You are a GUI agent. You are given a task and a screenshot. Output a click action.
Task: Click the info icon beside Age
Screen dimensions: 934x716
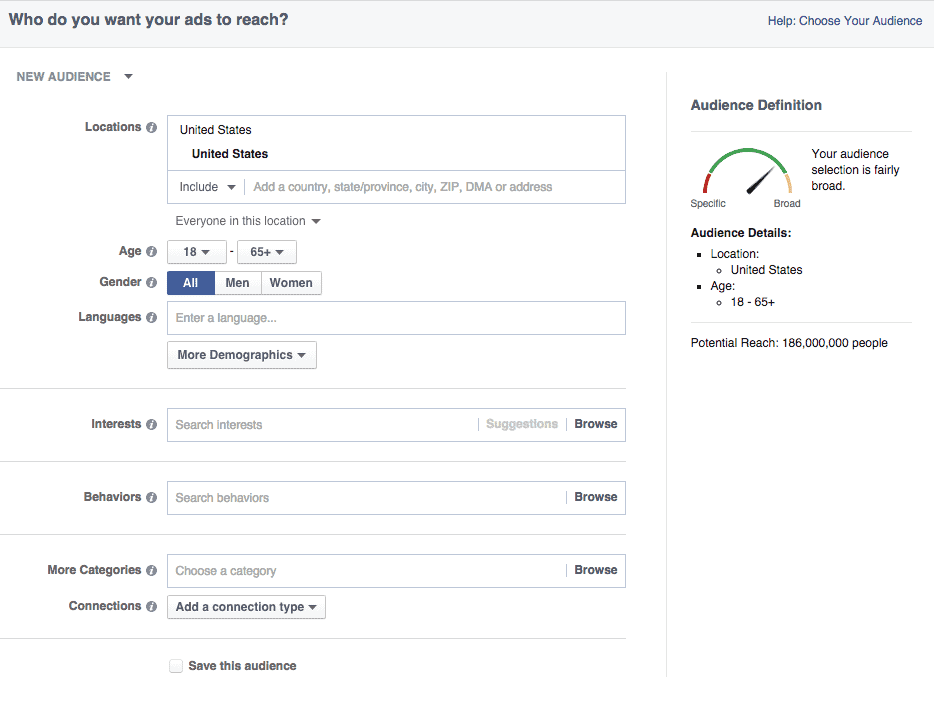click(151, 251)
